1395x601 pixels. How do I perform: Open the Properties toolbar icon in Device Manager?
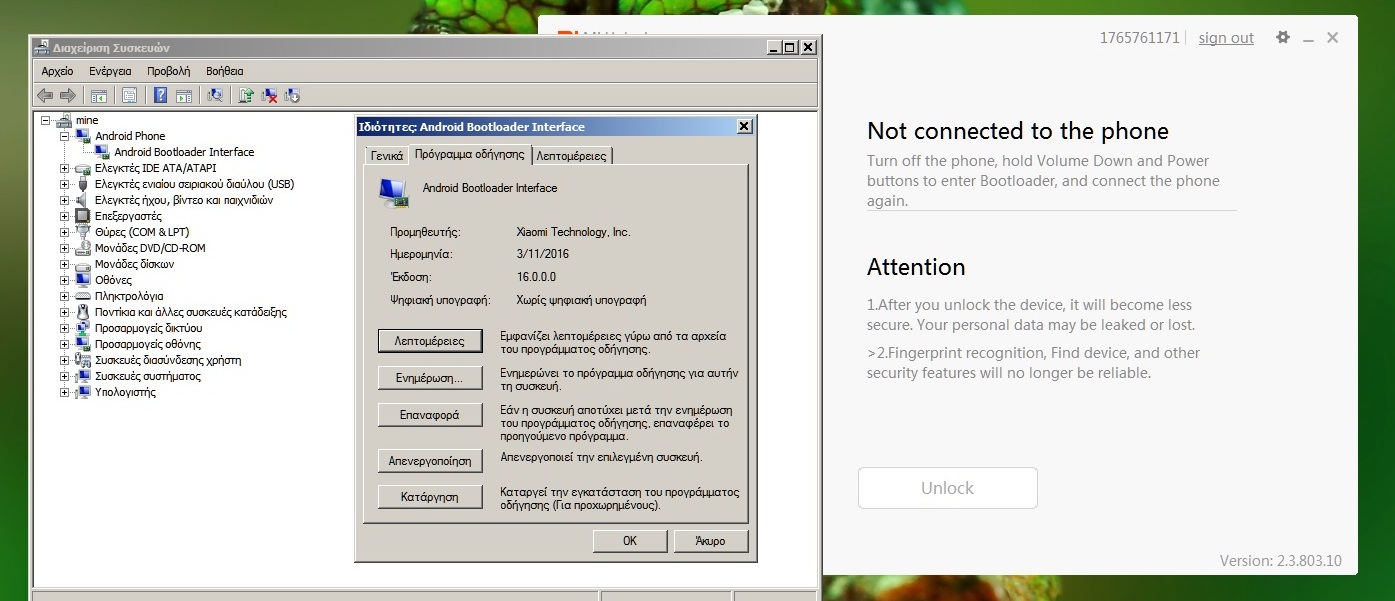point(129,96)
